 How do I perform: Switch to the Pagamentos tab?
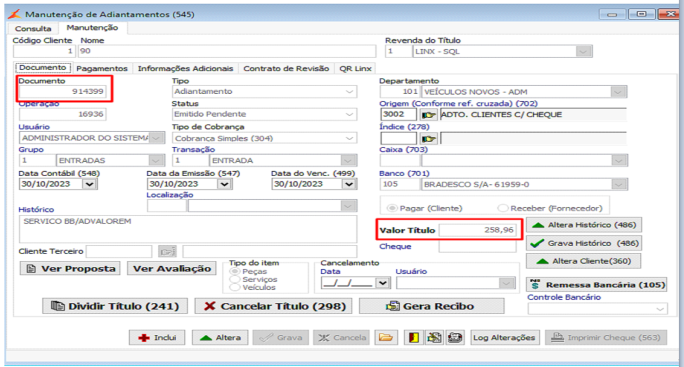102,69
